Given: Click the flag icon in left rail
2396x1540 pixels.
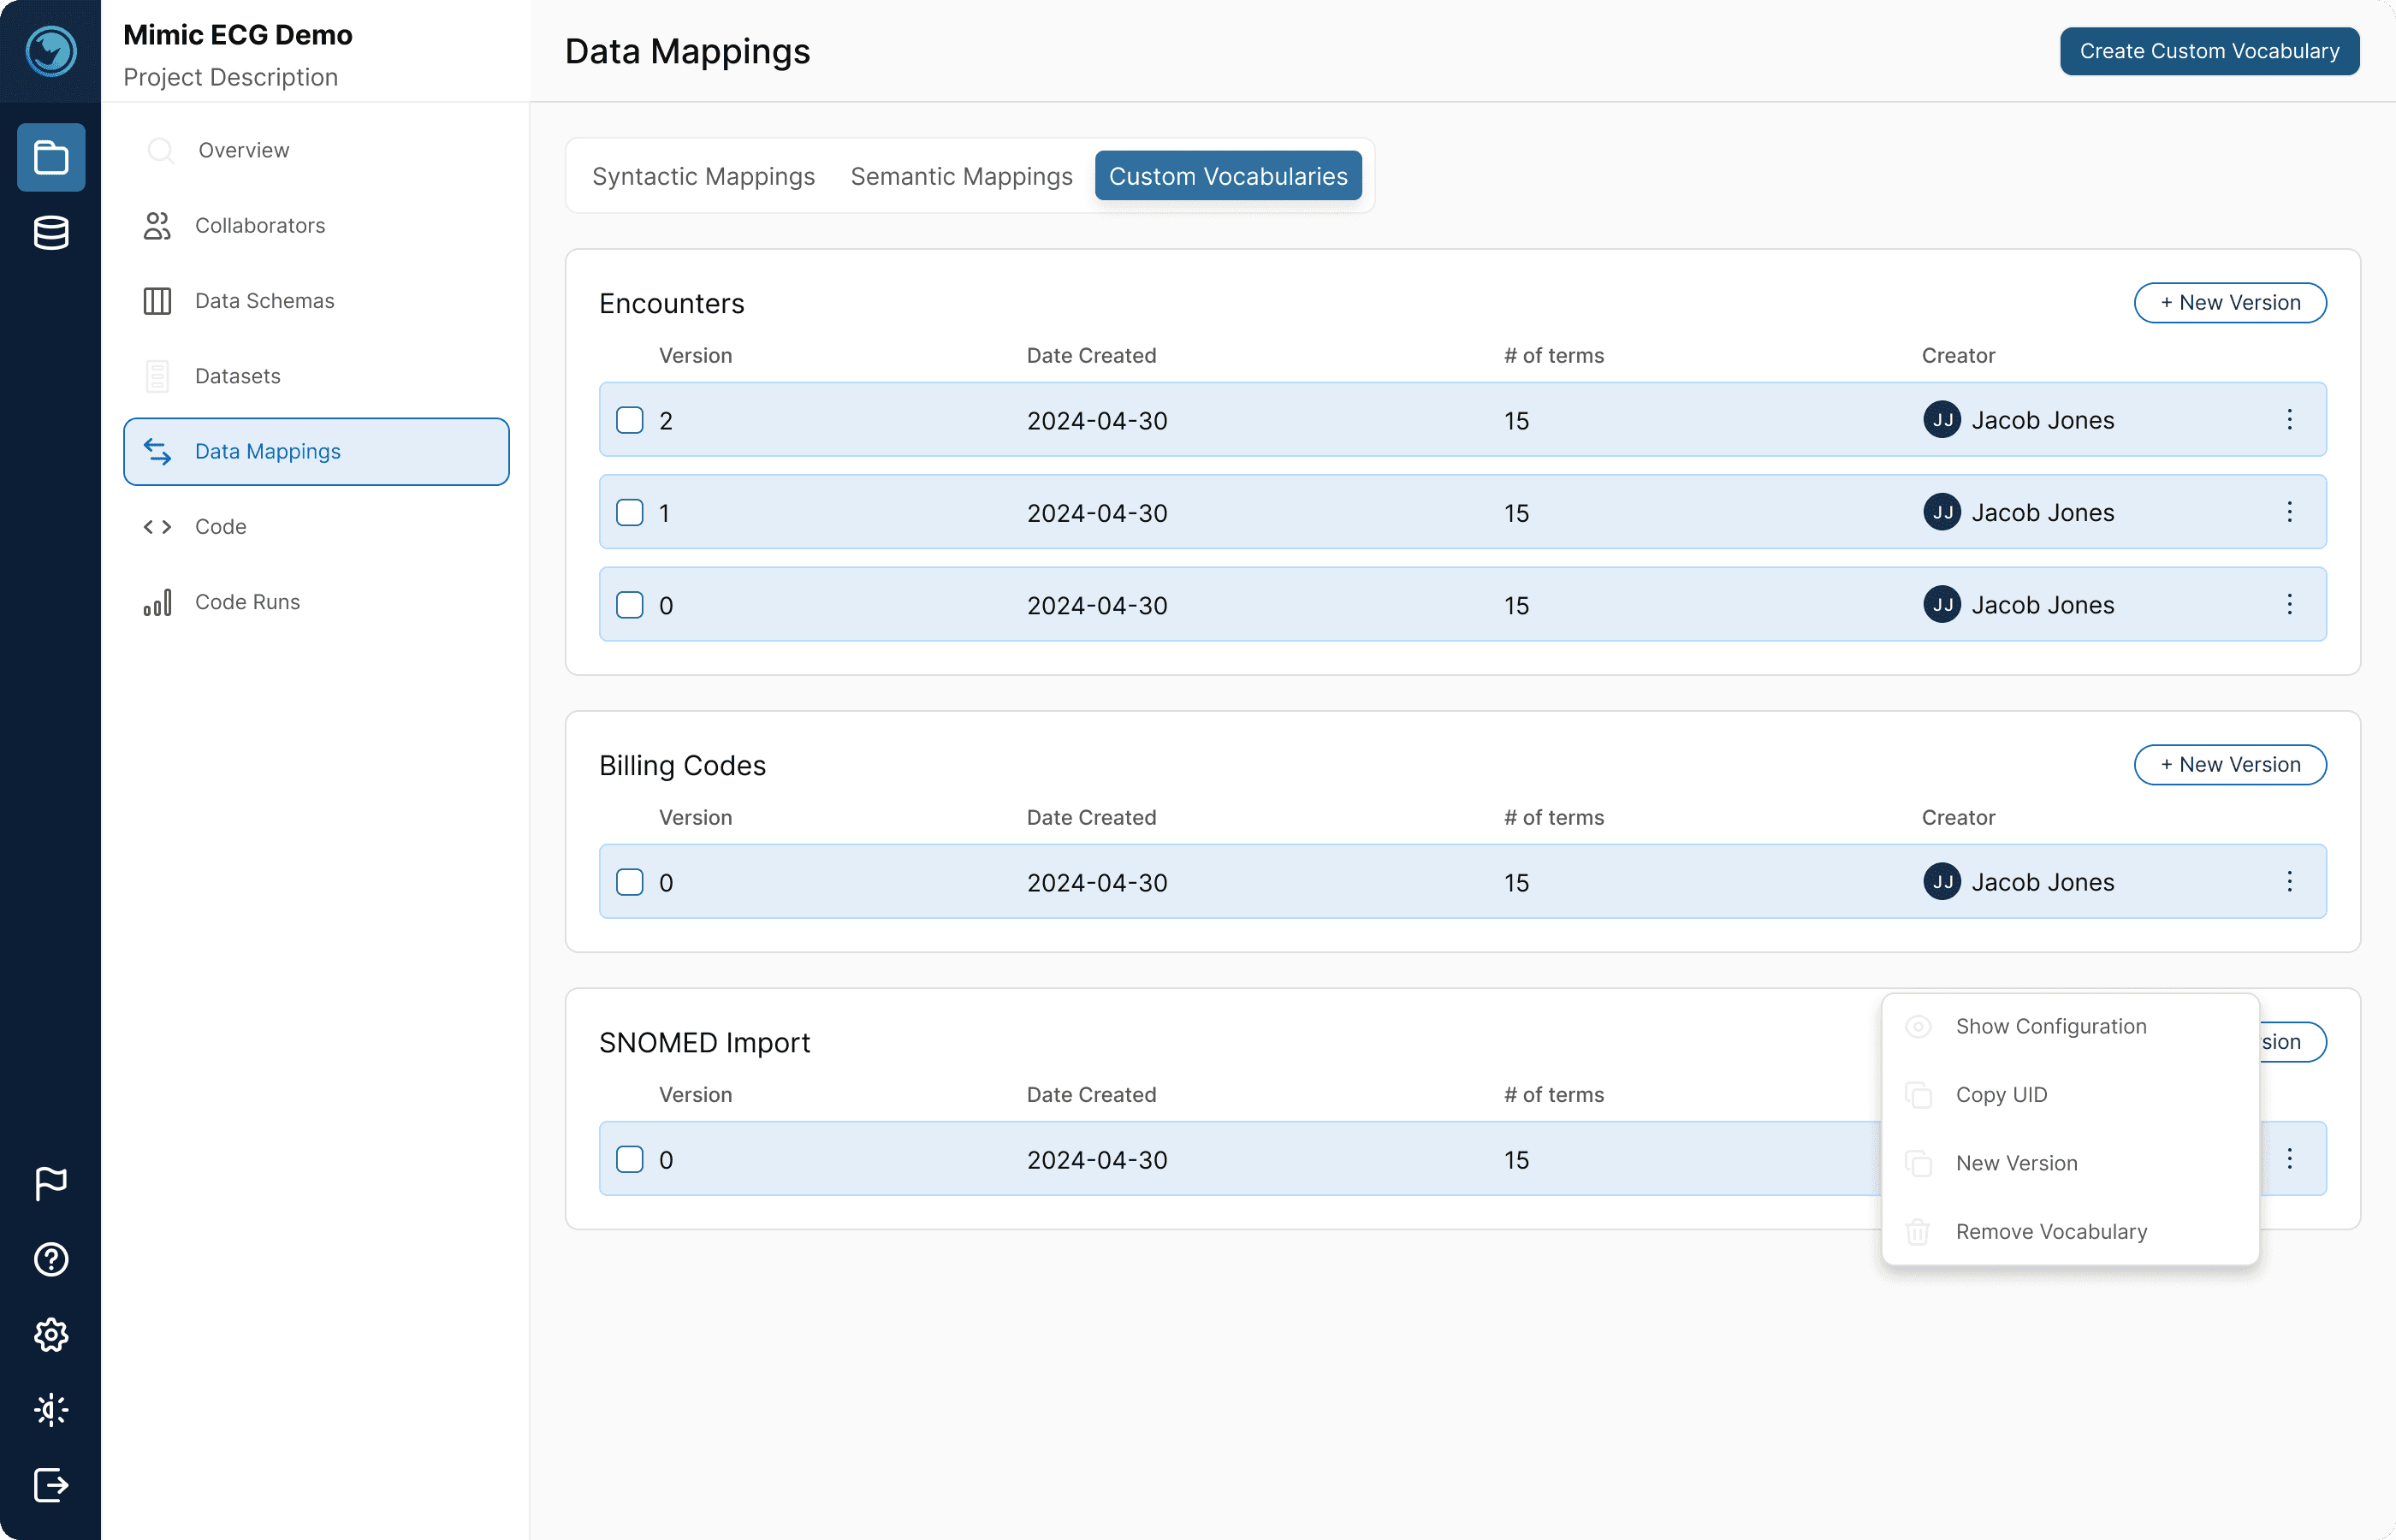Looking at the screenshot, I should 51,1183.
